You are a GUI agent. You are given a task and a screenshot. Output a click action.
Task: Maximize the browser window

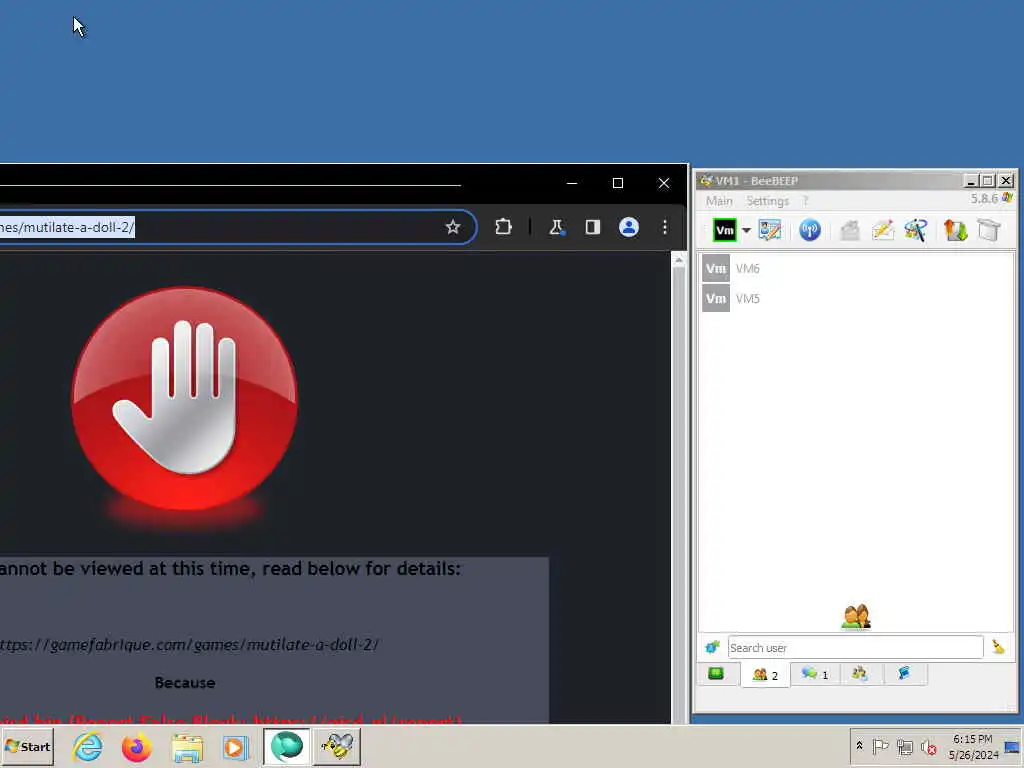[618, 184]
